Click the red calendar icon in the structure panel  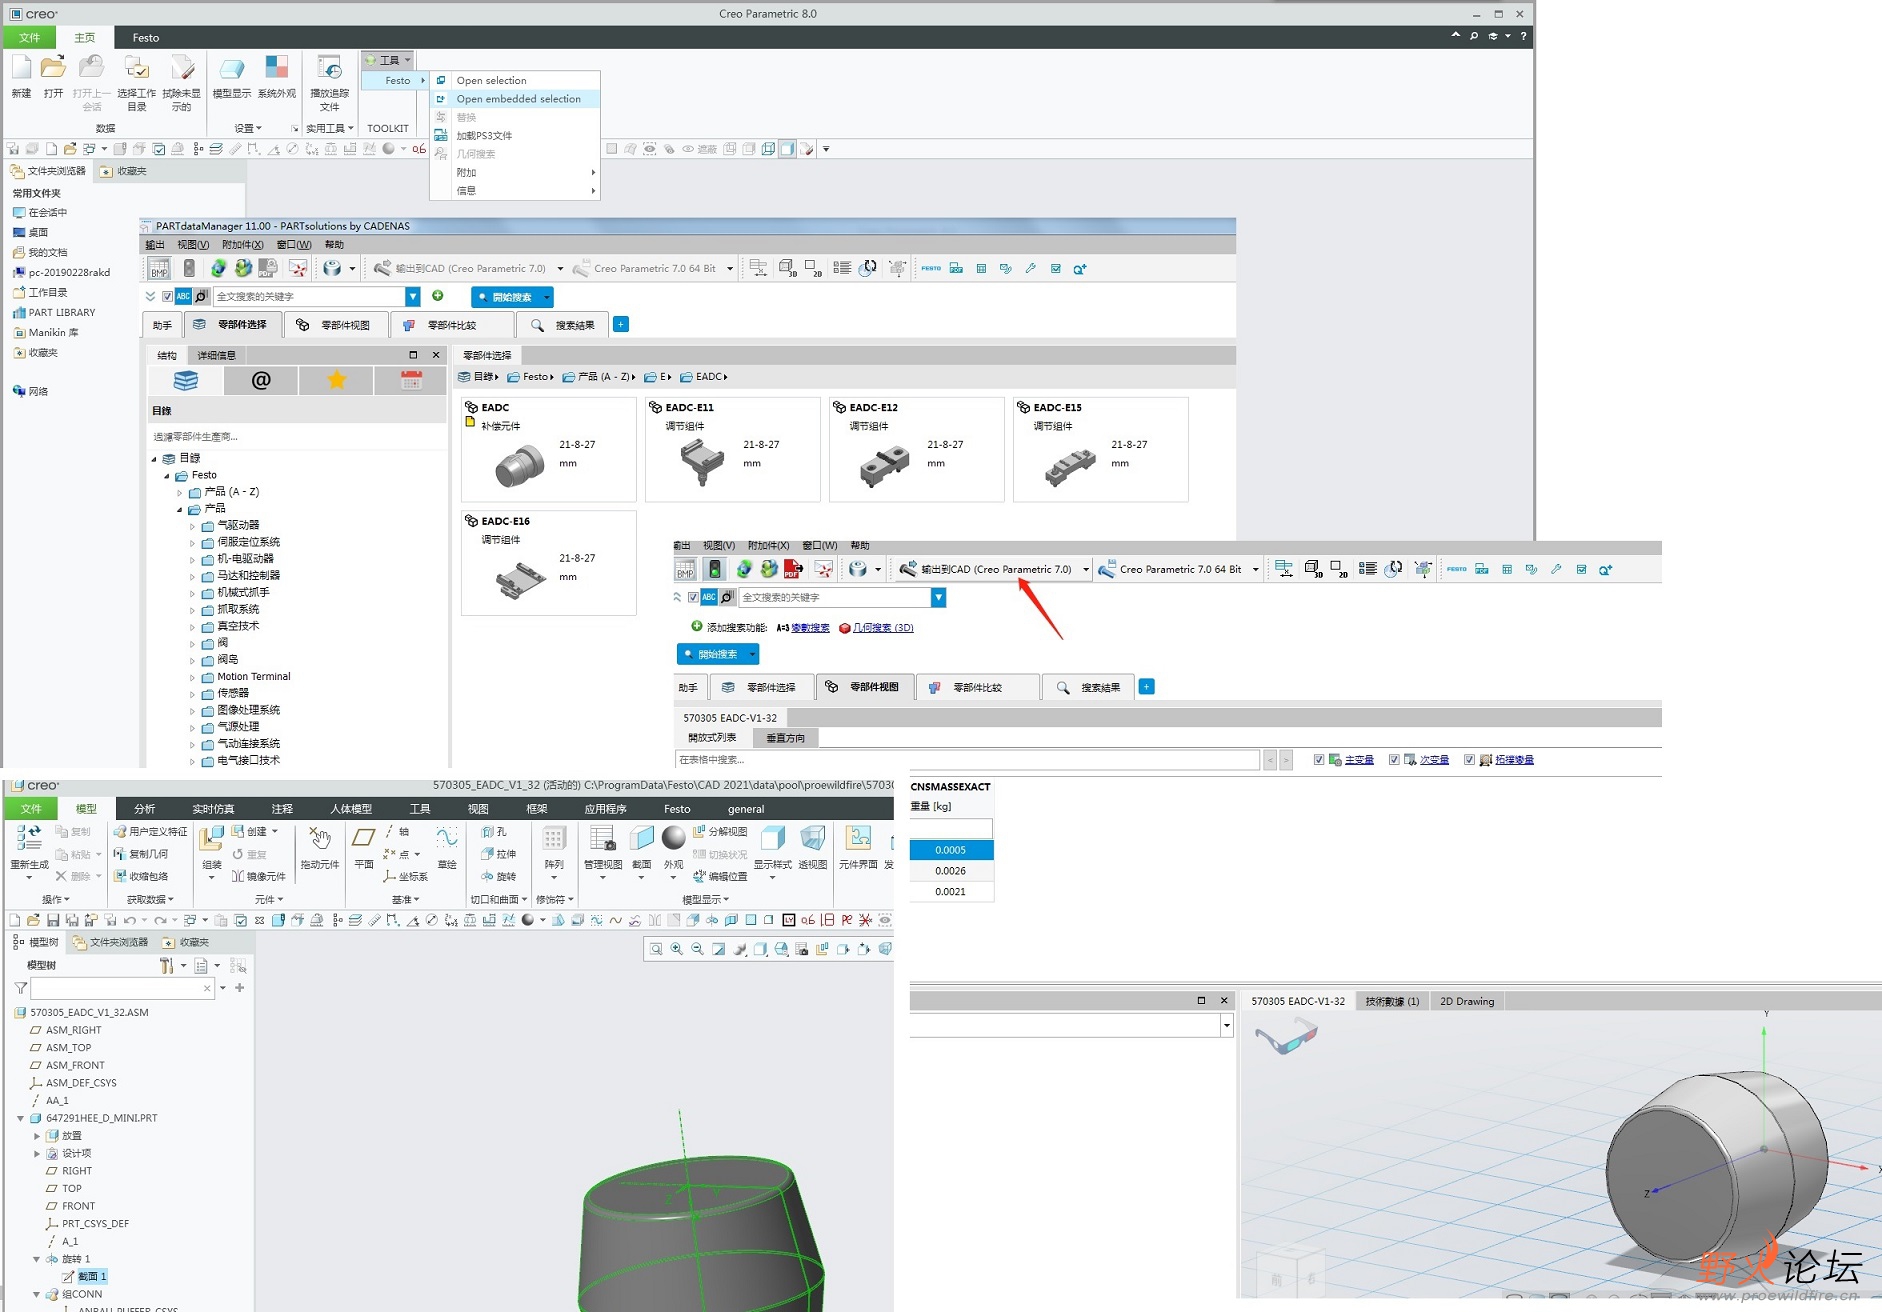411,380
